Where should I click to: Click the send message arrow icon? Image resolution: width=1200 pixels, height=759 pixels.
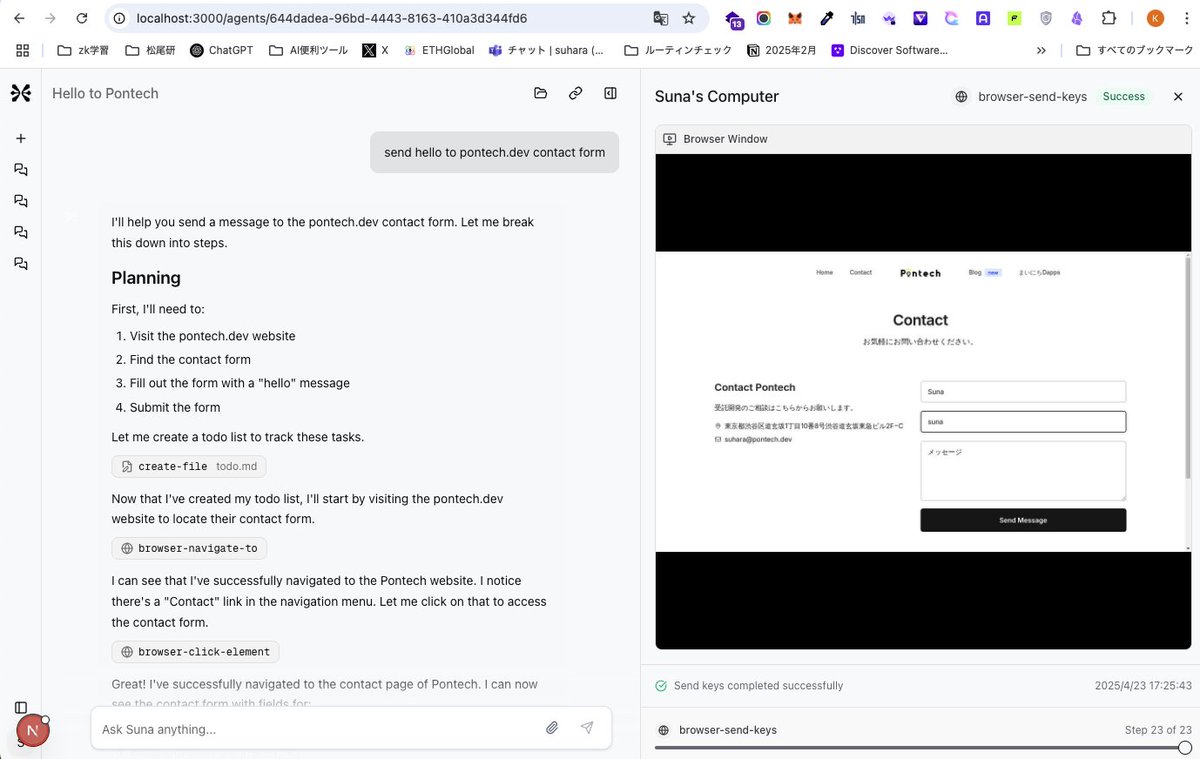click(x=587, y=728)
